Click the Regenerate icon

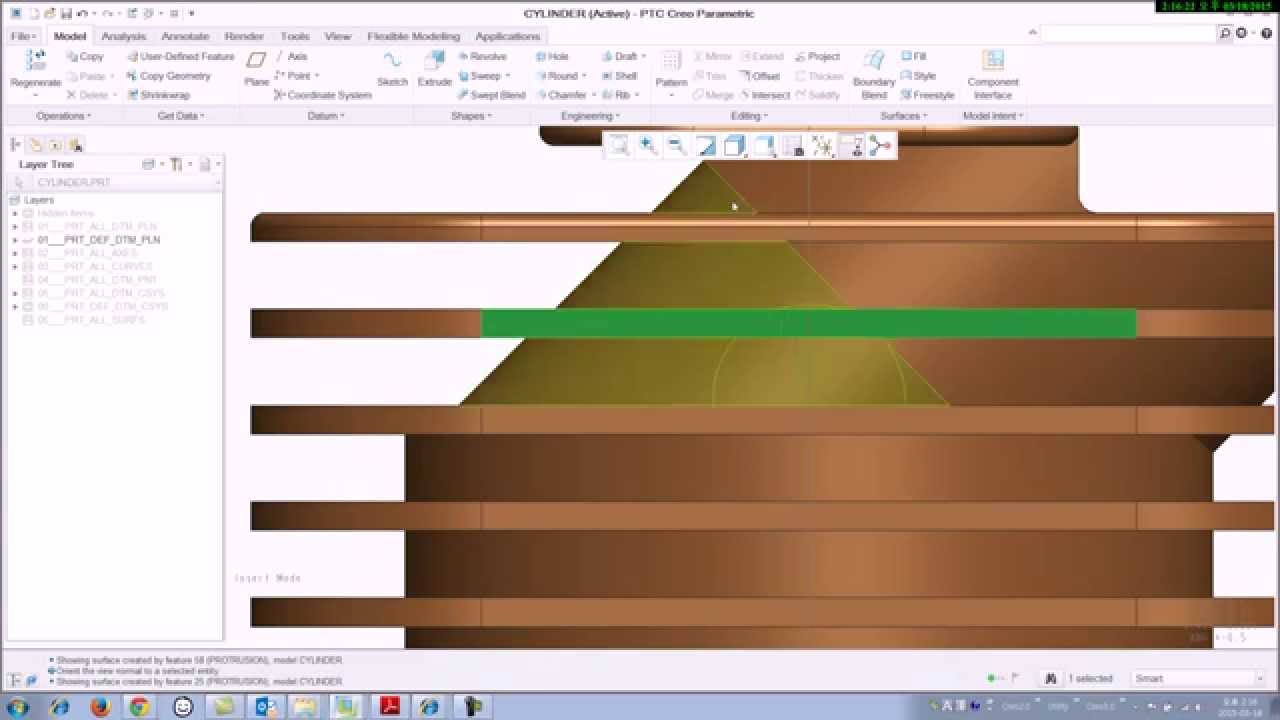[x=35, y=62]
